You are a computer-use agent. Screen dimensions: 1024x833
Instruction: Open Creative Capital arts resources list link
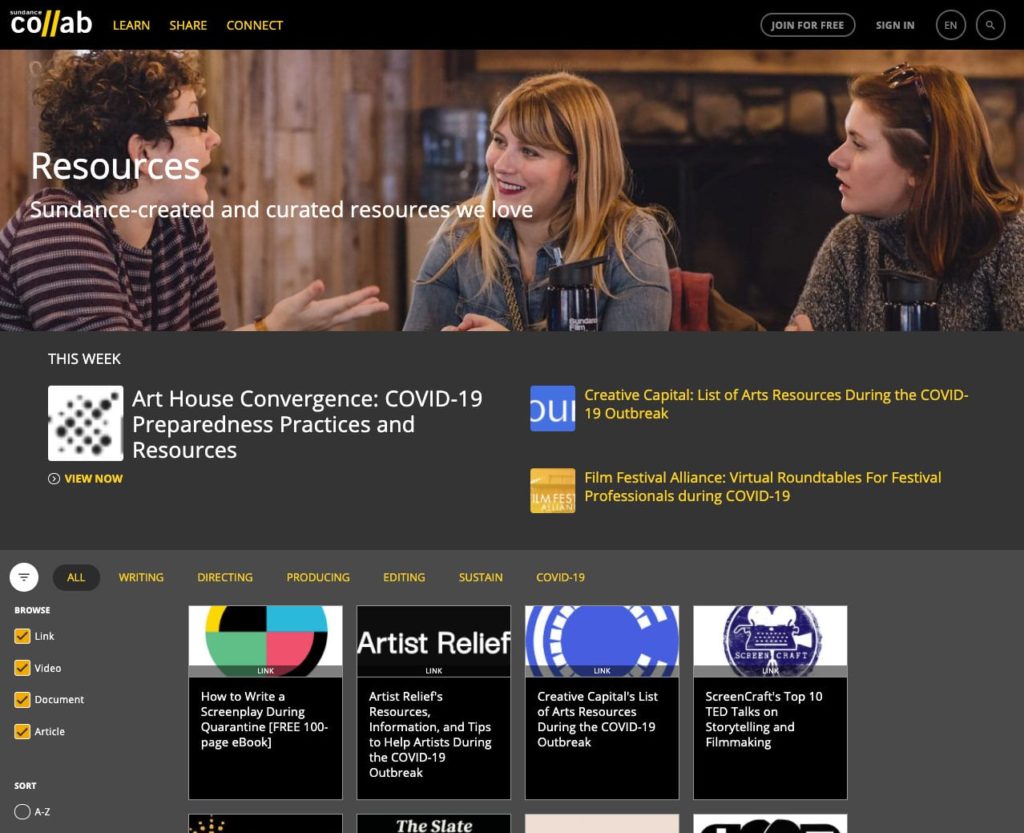point(776,404)
